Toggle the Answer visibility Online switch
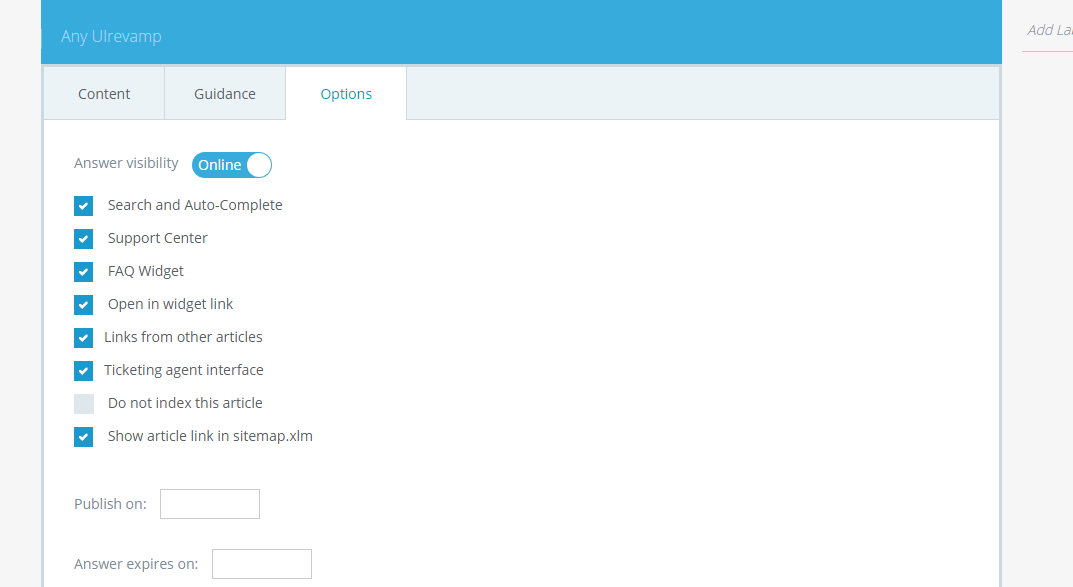The height and width of the screenshot is (587, 1073). click(x=232, y=165)
